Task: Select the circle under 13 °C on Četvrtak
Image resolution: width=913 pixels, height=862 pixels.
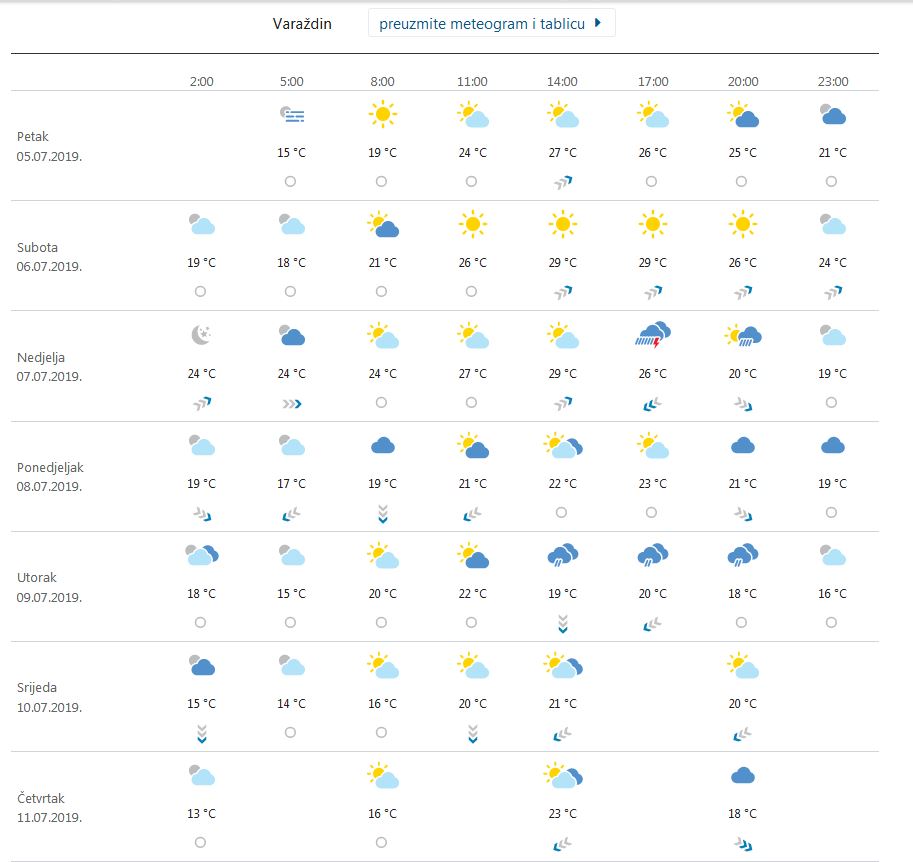Action: click(200, 841)
